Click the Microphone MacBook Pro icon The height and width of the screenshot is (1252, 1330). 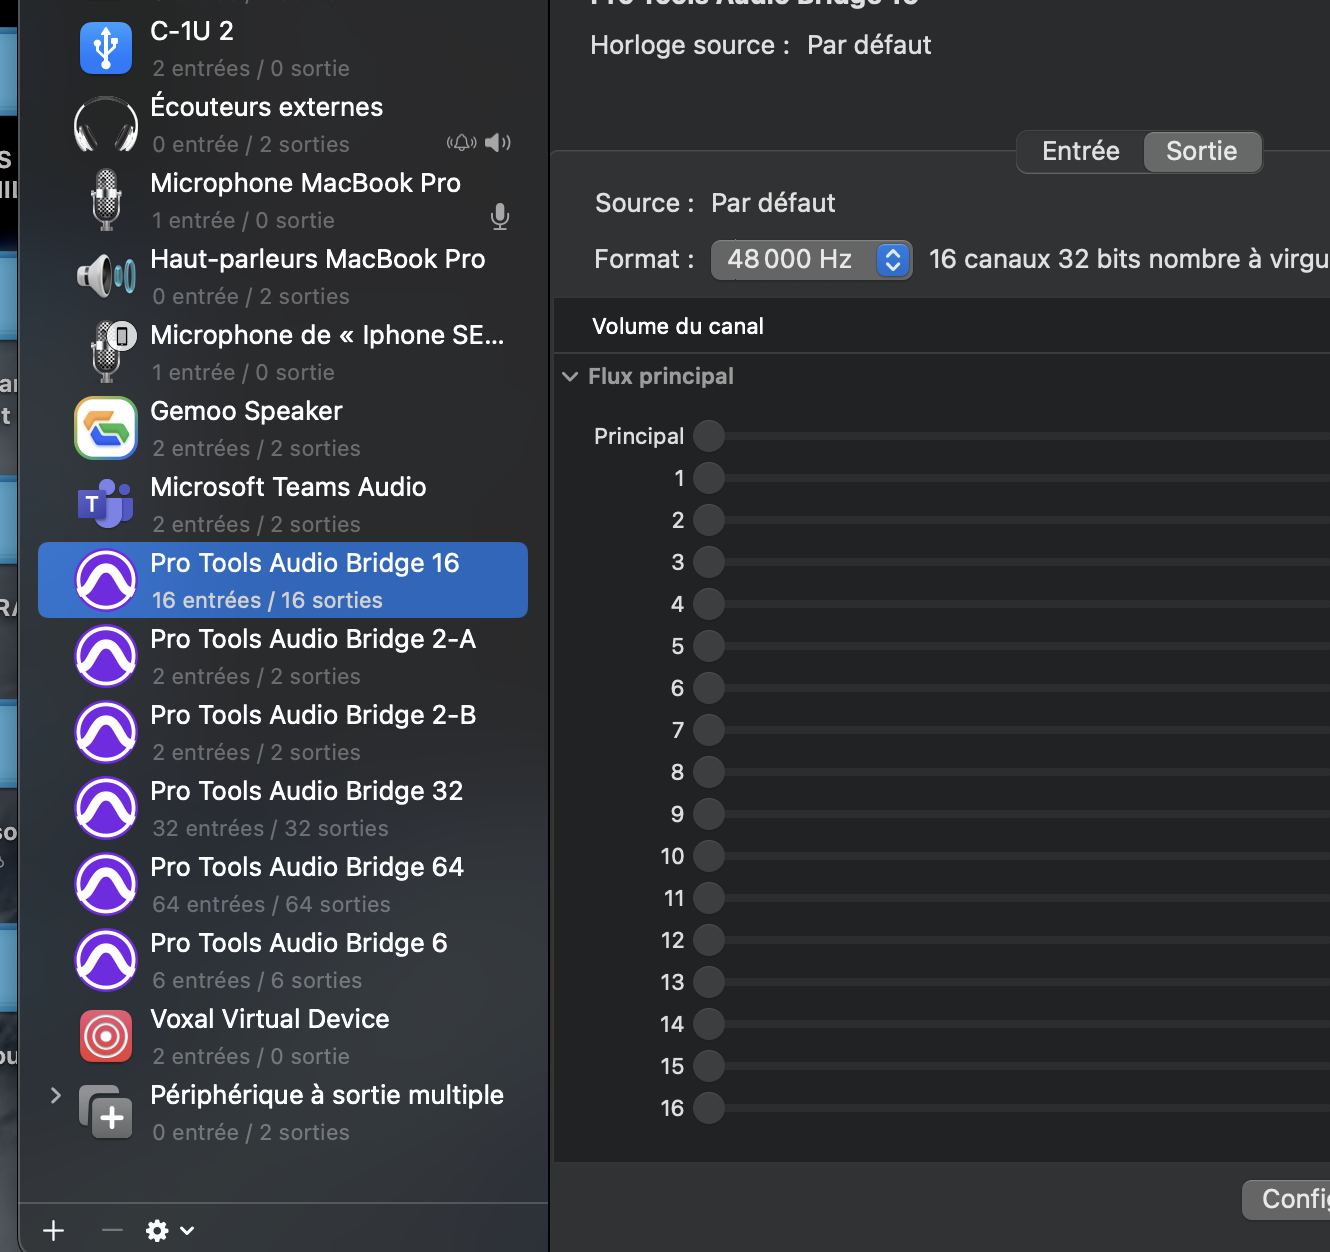click(106, 201)
